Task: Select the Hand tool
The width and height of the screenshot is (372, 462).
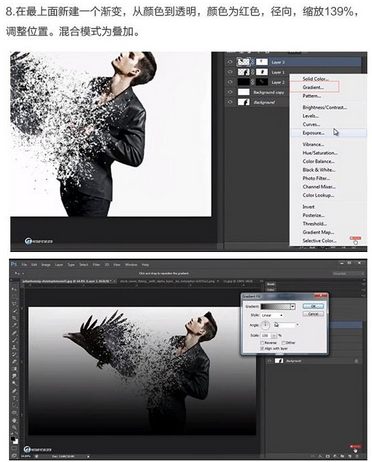Action: click(14, 420)
